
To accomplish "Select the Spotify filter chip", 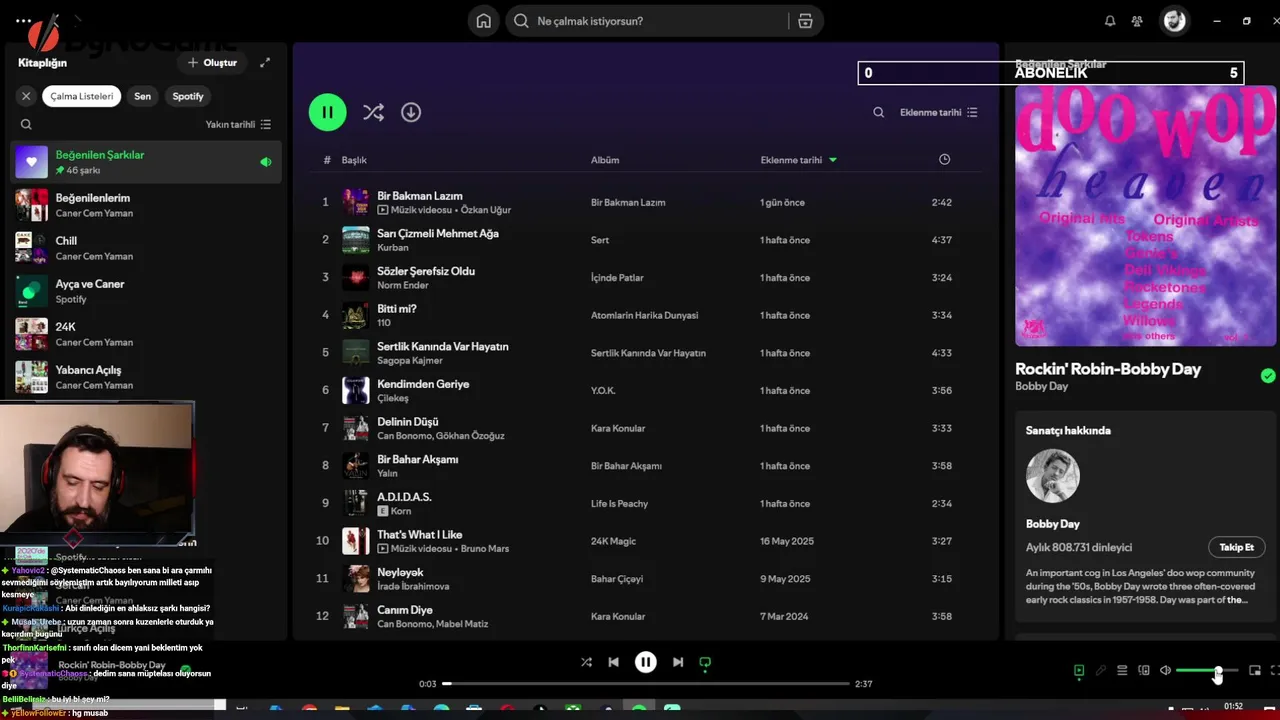I will point(188,96).
